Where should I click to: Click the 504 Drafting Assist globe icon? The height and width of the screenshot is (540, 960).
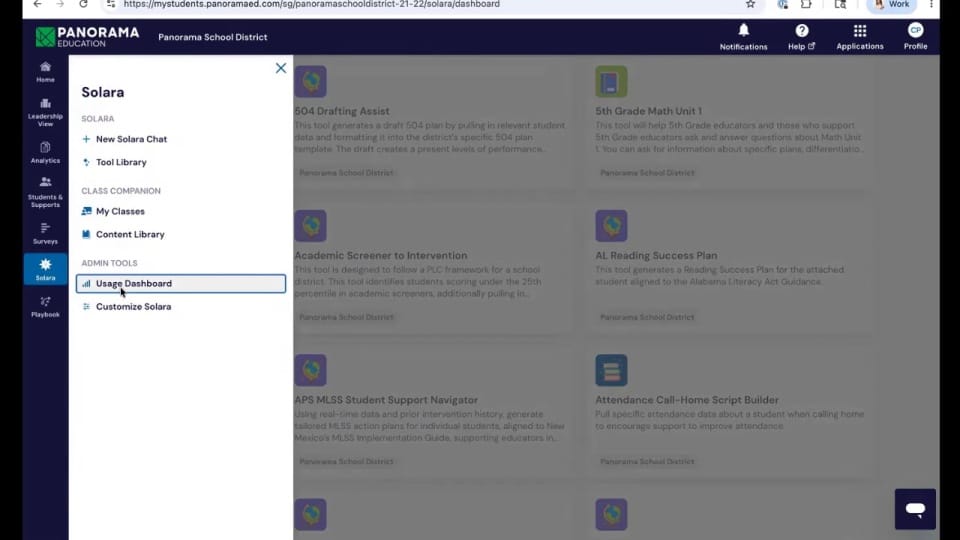(x=310, y=81)
